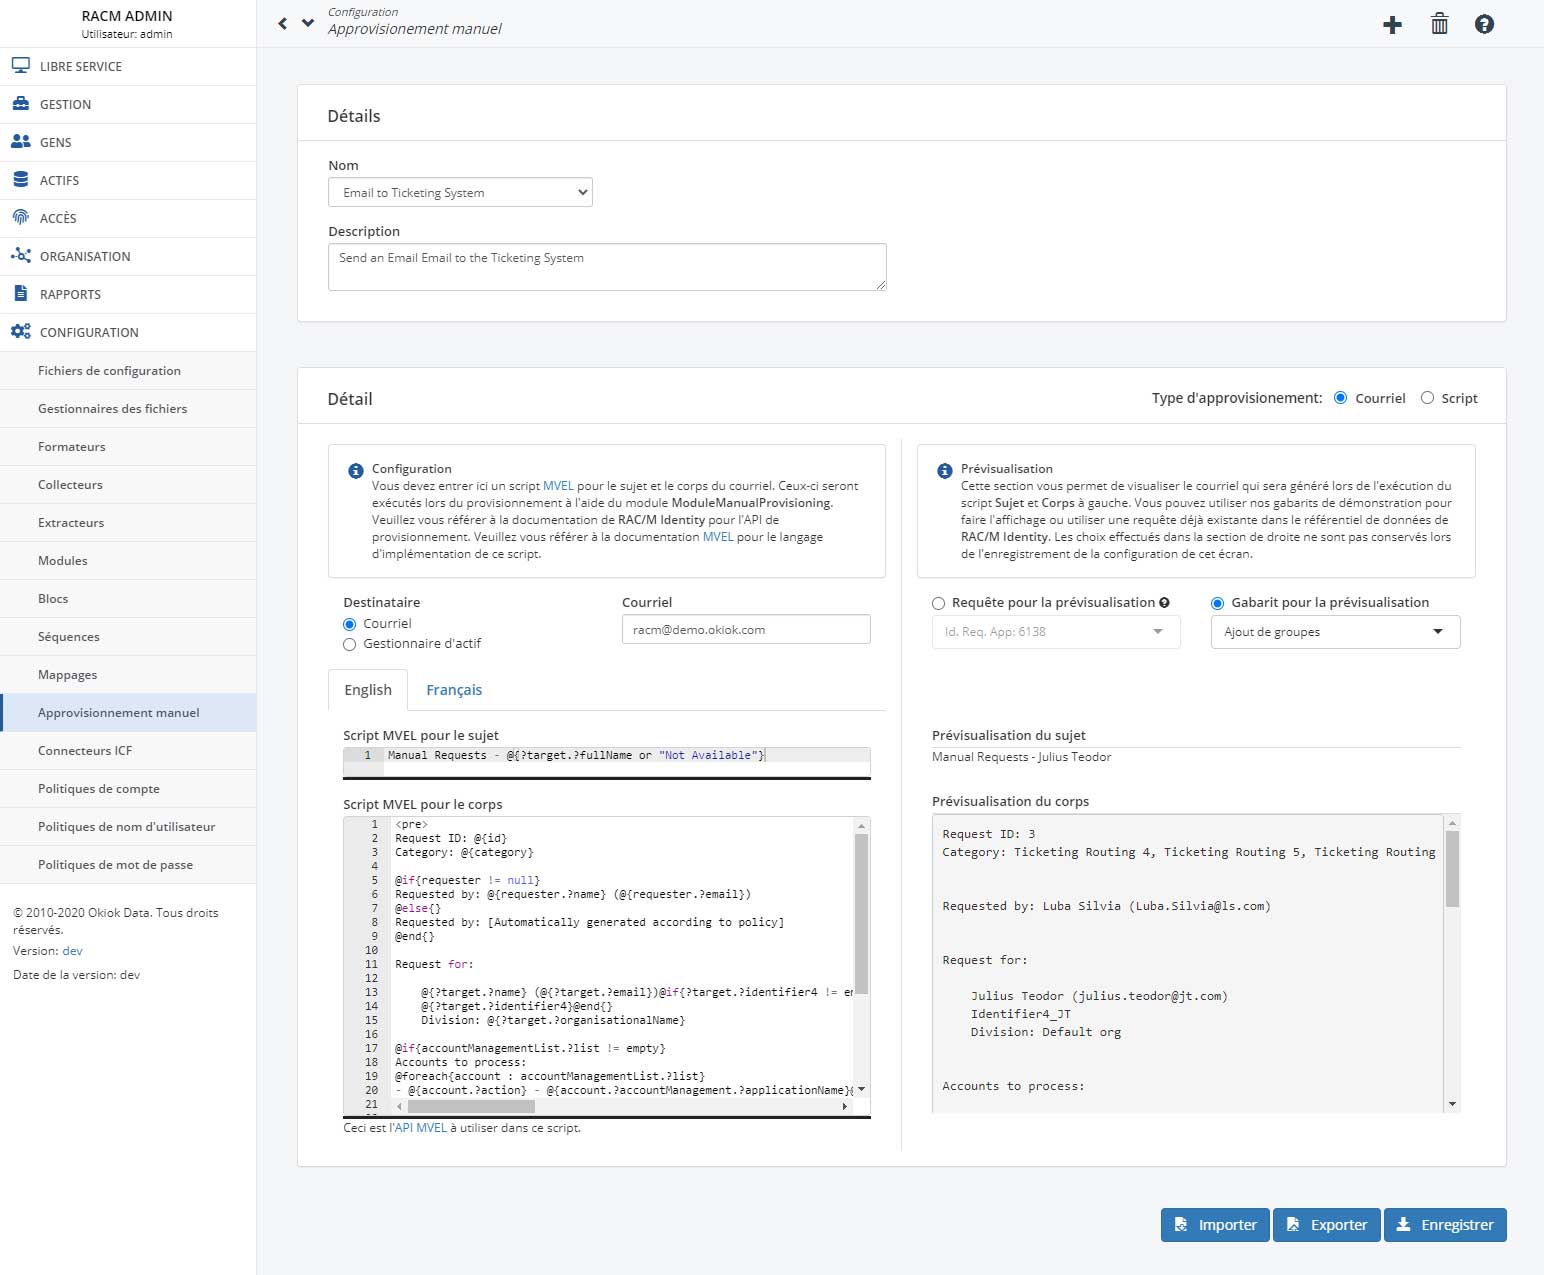Open the Nom dropdown Email to Ticketing System
Viewport: 1544px width, 1275px height.
[x=460, y=192]
